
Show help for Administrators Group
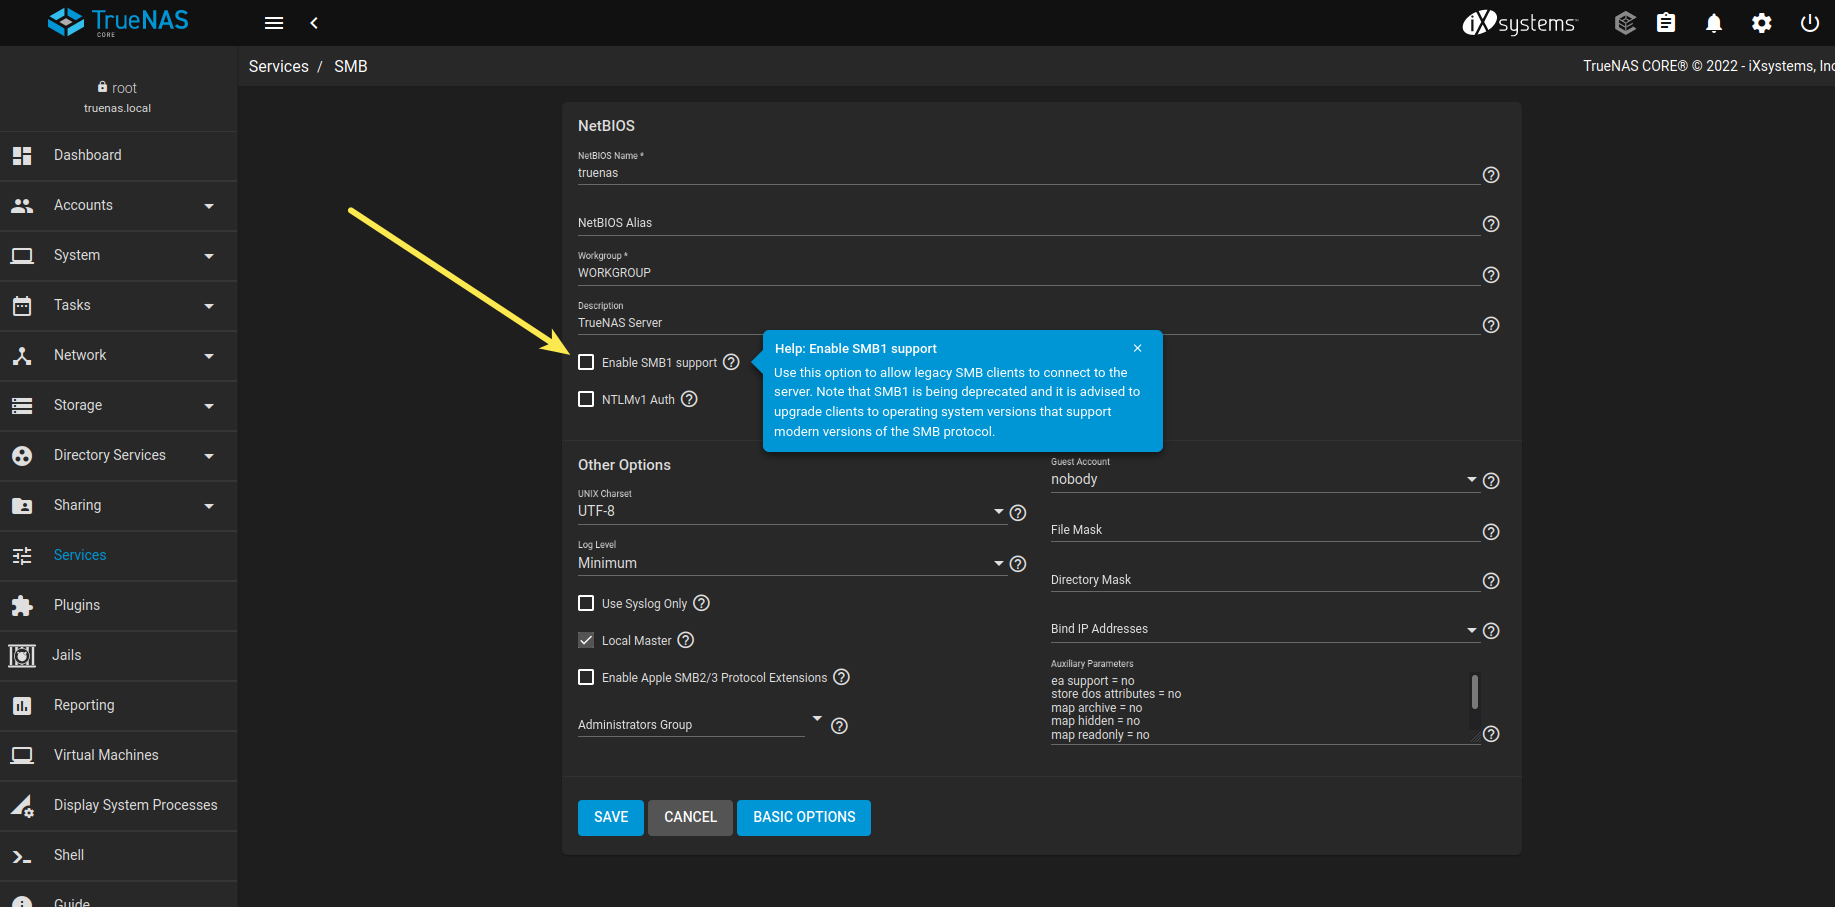840,726
